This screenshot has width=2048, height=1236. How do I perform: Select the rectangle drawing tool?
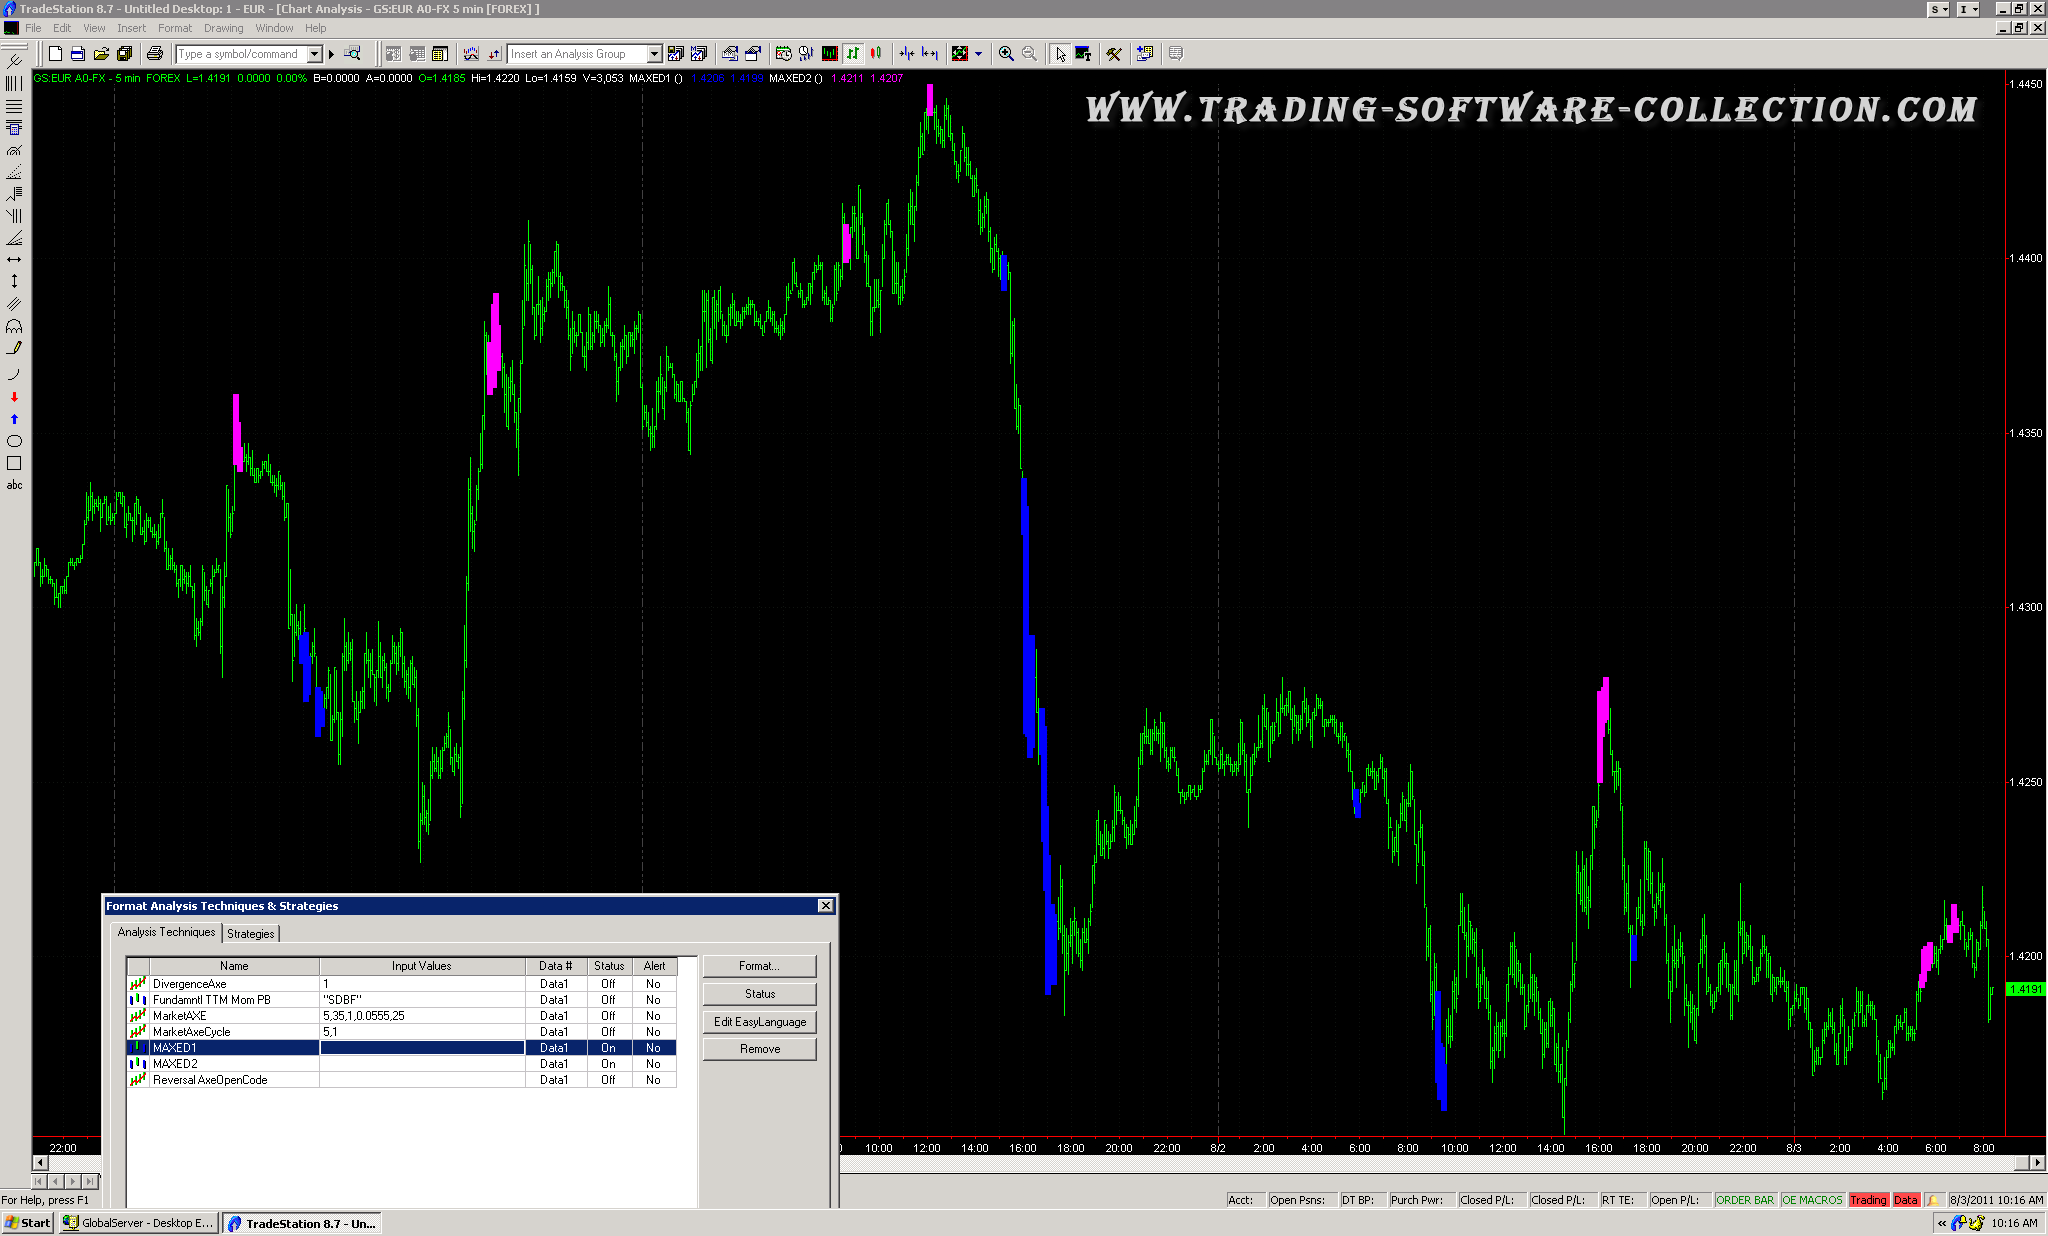click(14, 463)
